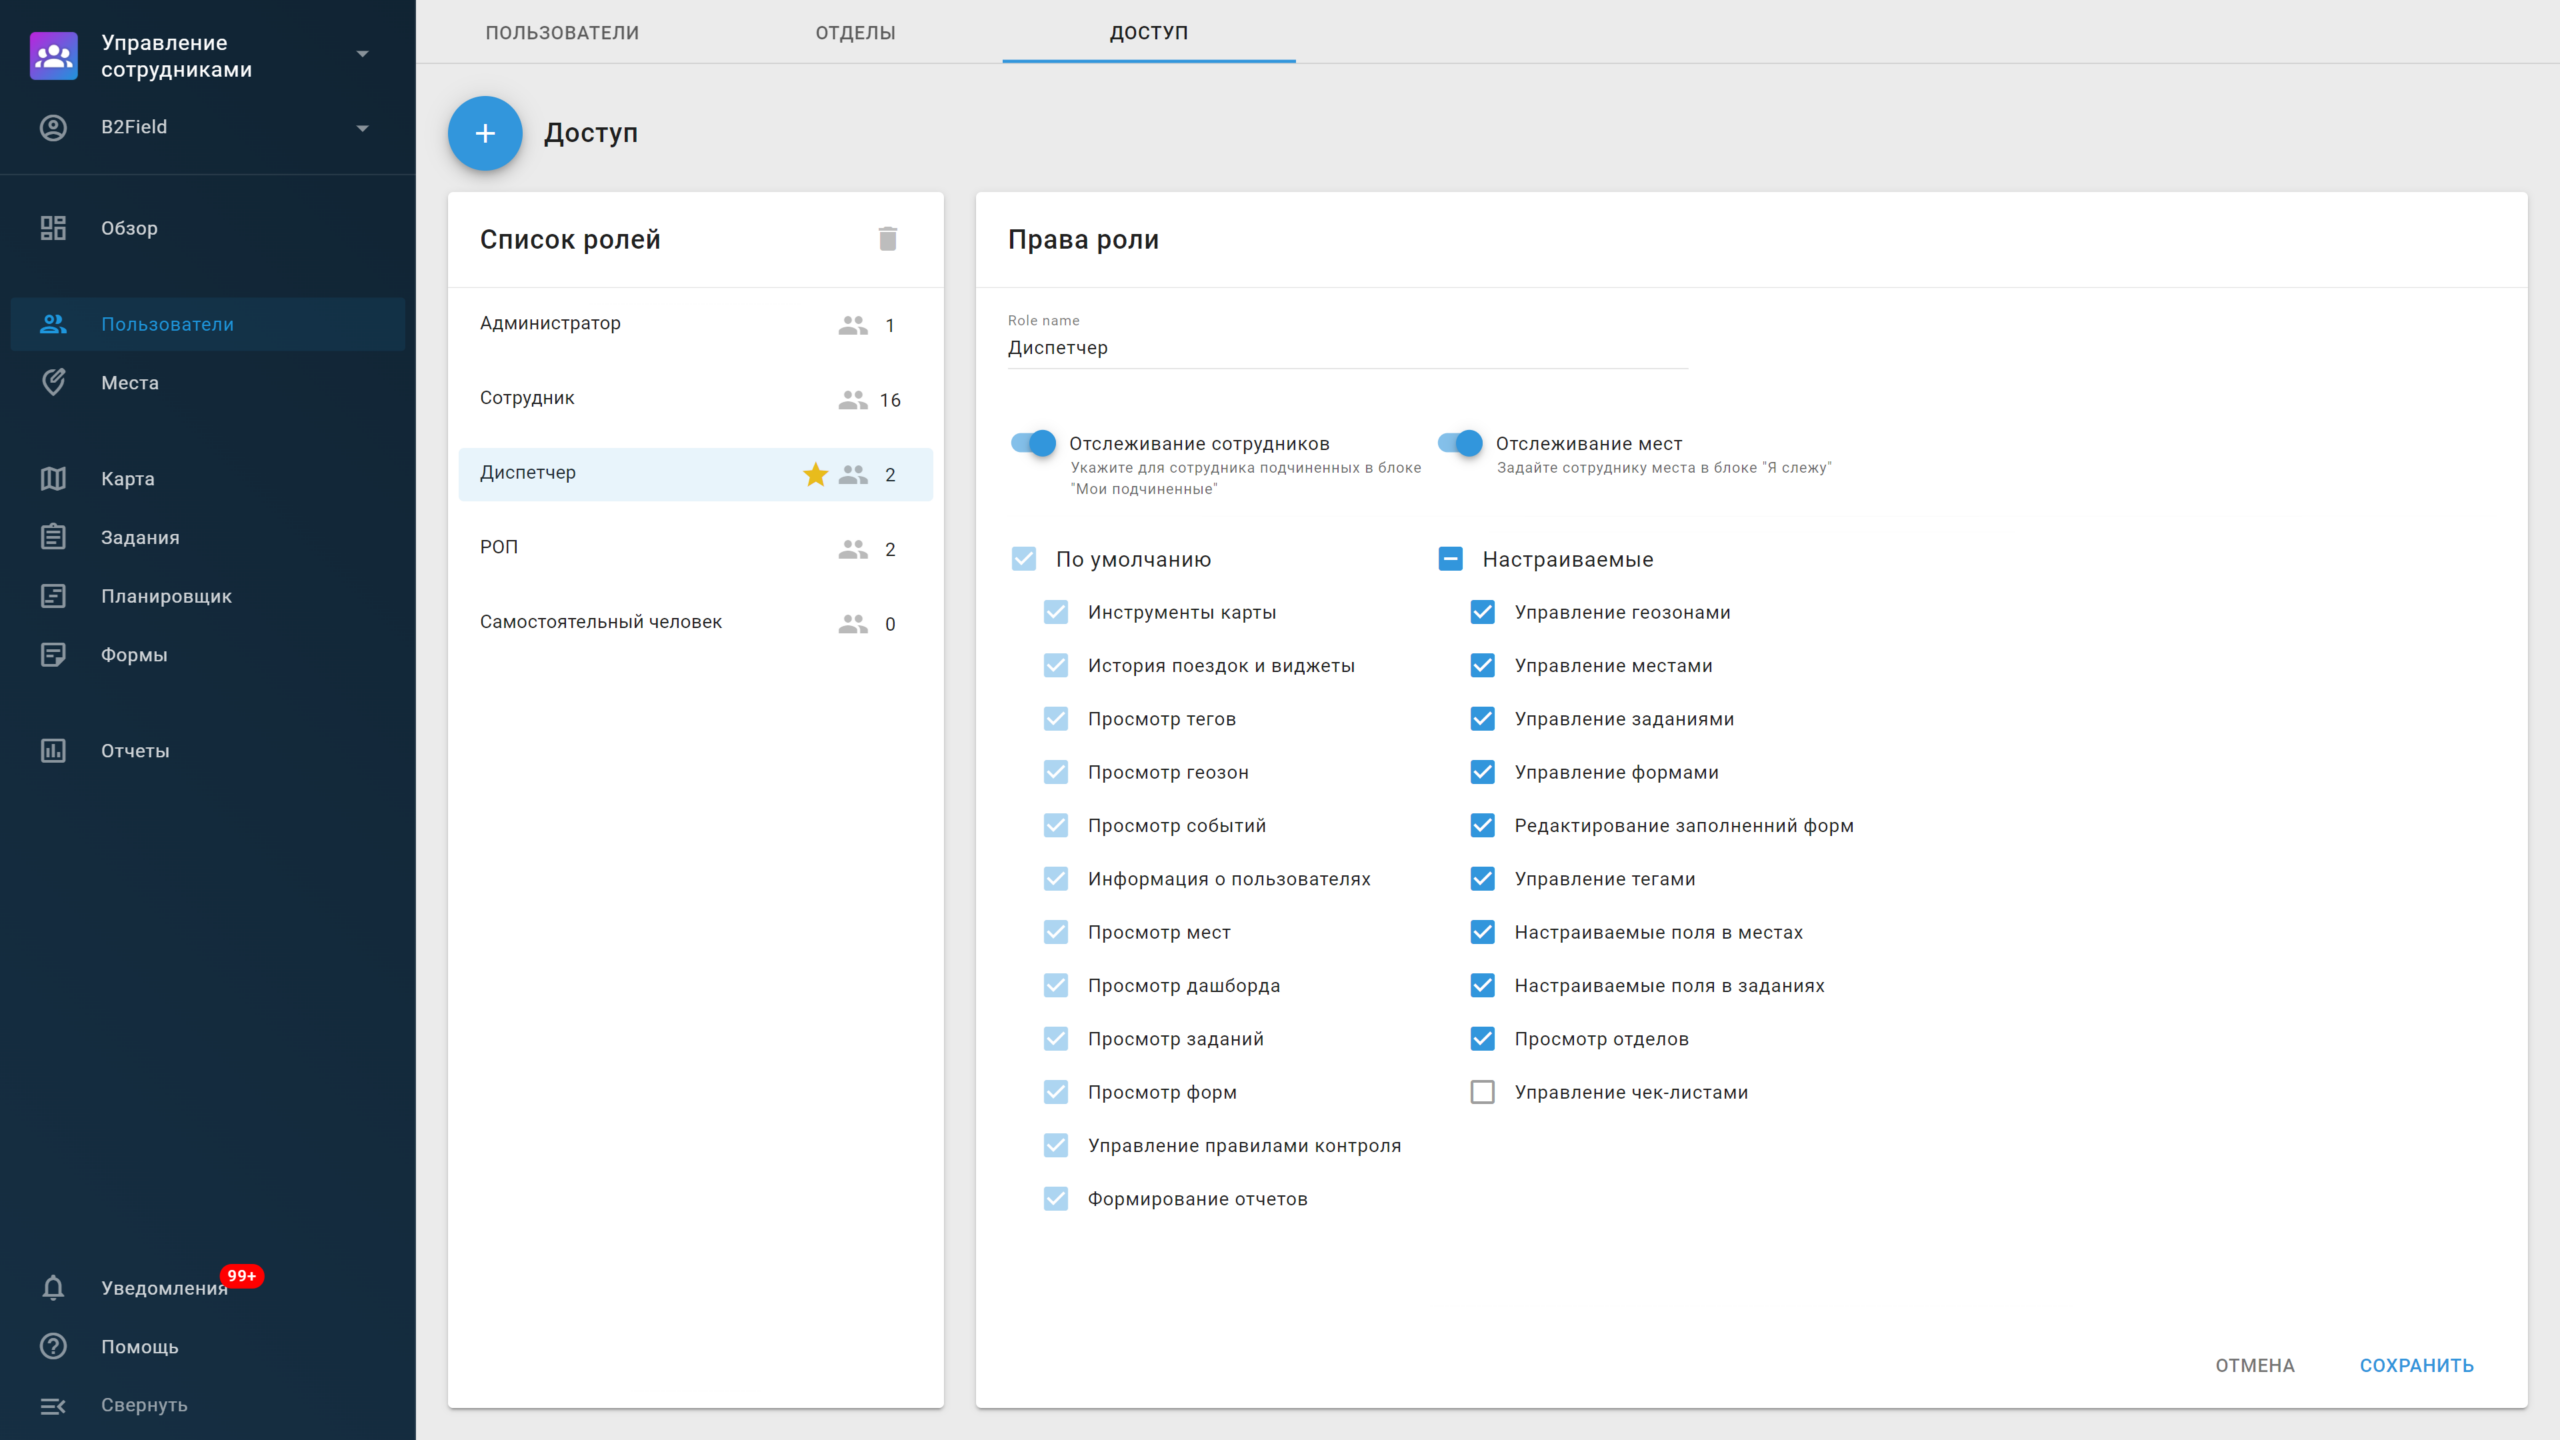
Task: Click the trash delete role icon
Action: 888,239
